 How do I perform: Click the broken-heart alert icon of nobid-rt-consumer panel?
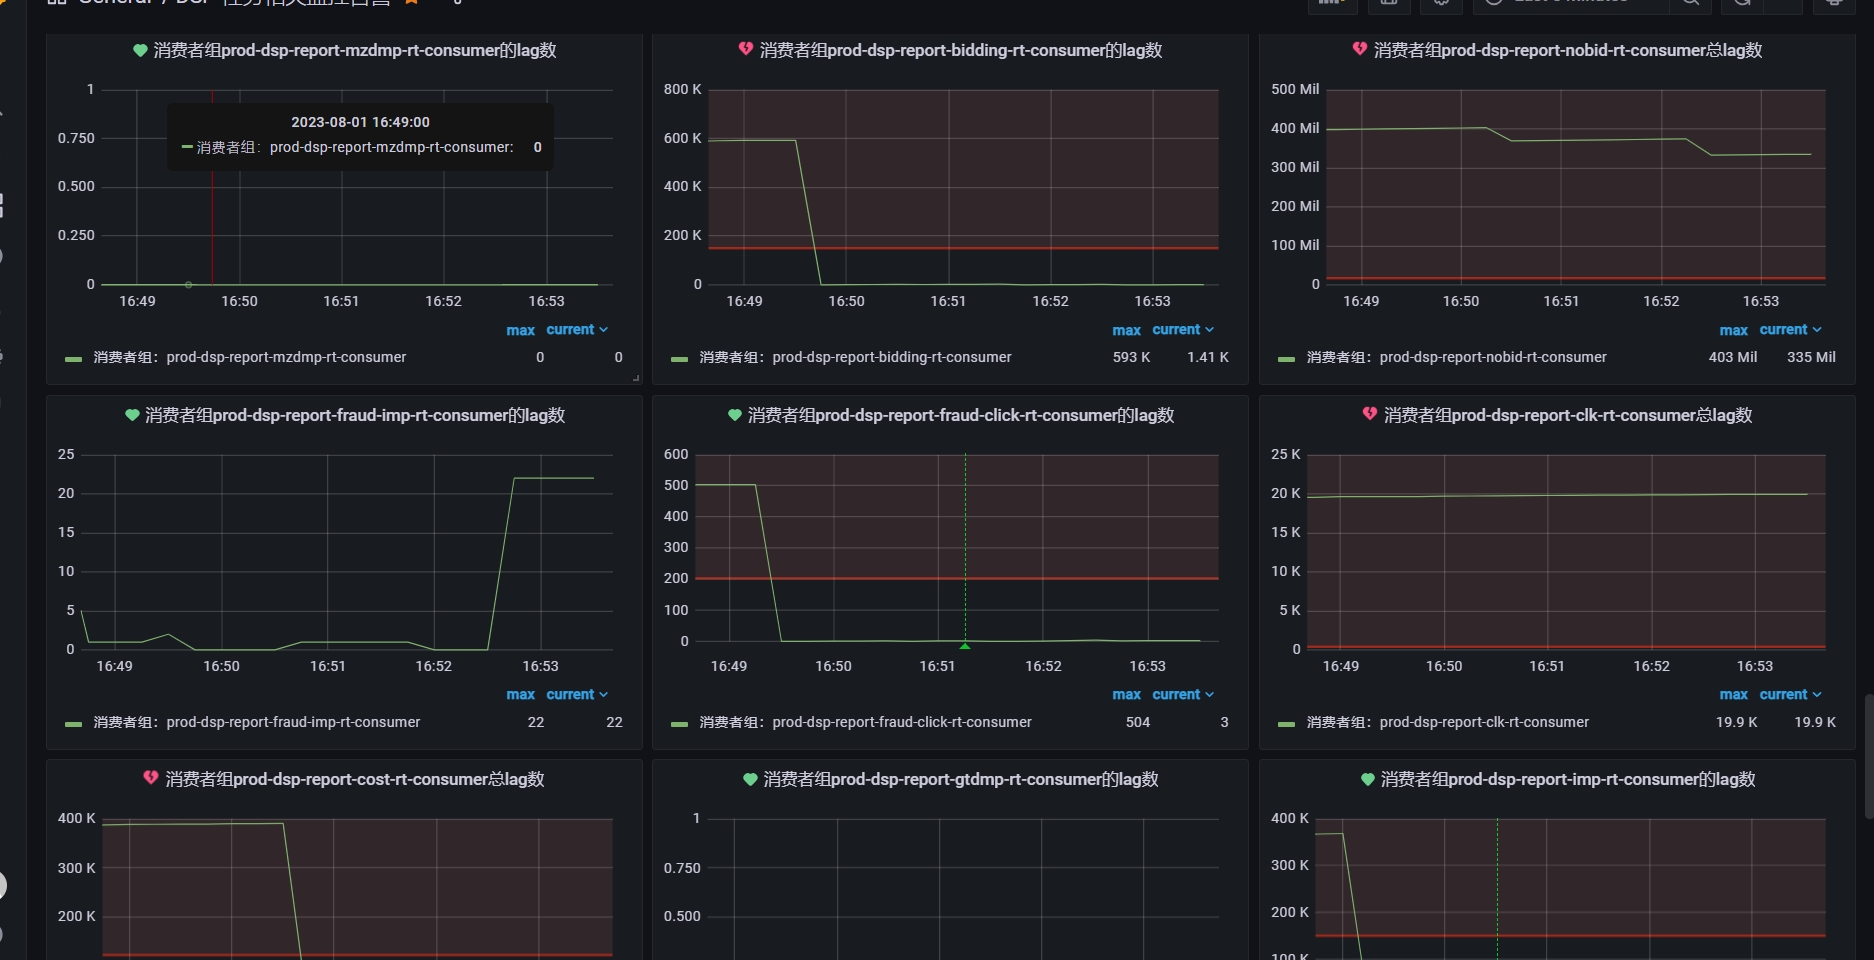click(1360, 49)
